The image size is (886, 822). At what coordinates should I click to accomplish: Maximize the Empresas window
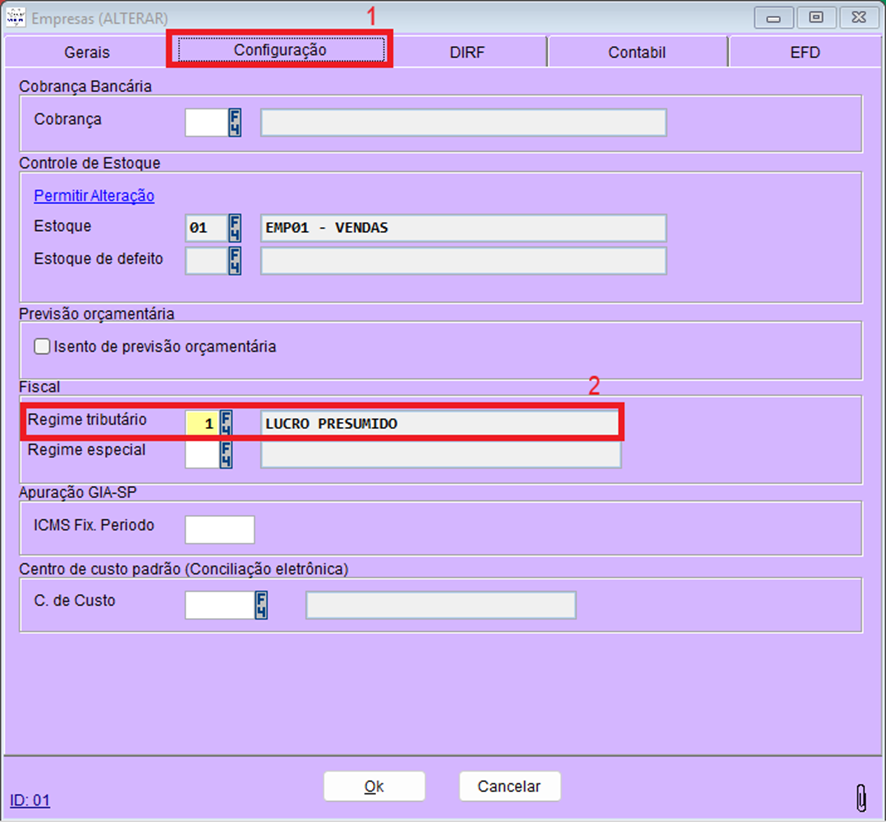click(816, 18)
